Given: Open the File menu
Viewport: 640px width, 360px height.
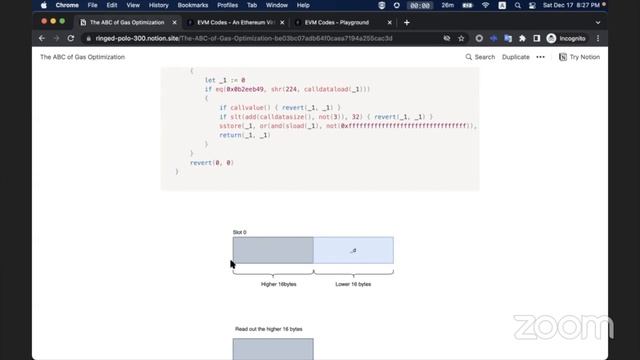Looking at the screenshot, I should (x=93, y=5).
